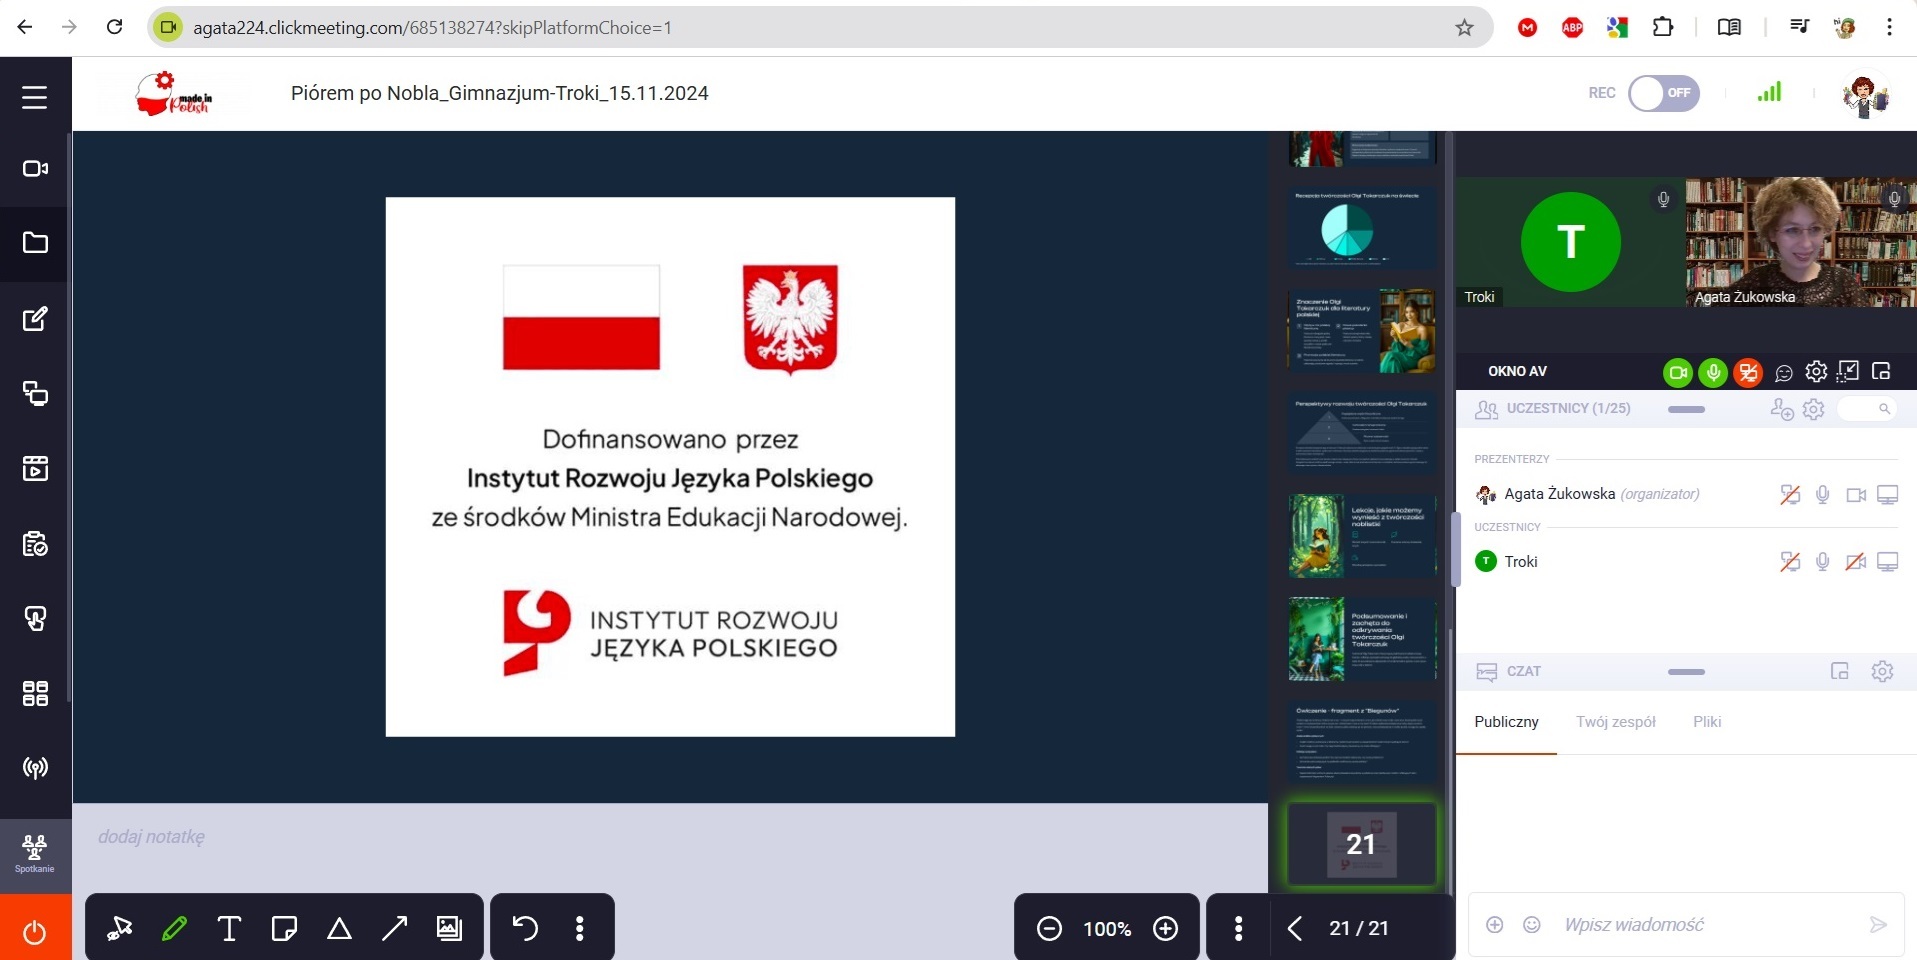Toggle camera for Agata Żukowska
Screen dimensions: 1917x960
tap(1856, 495)
